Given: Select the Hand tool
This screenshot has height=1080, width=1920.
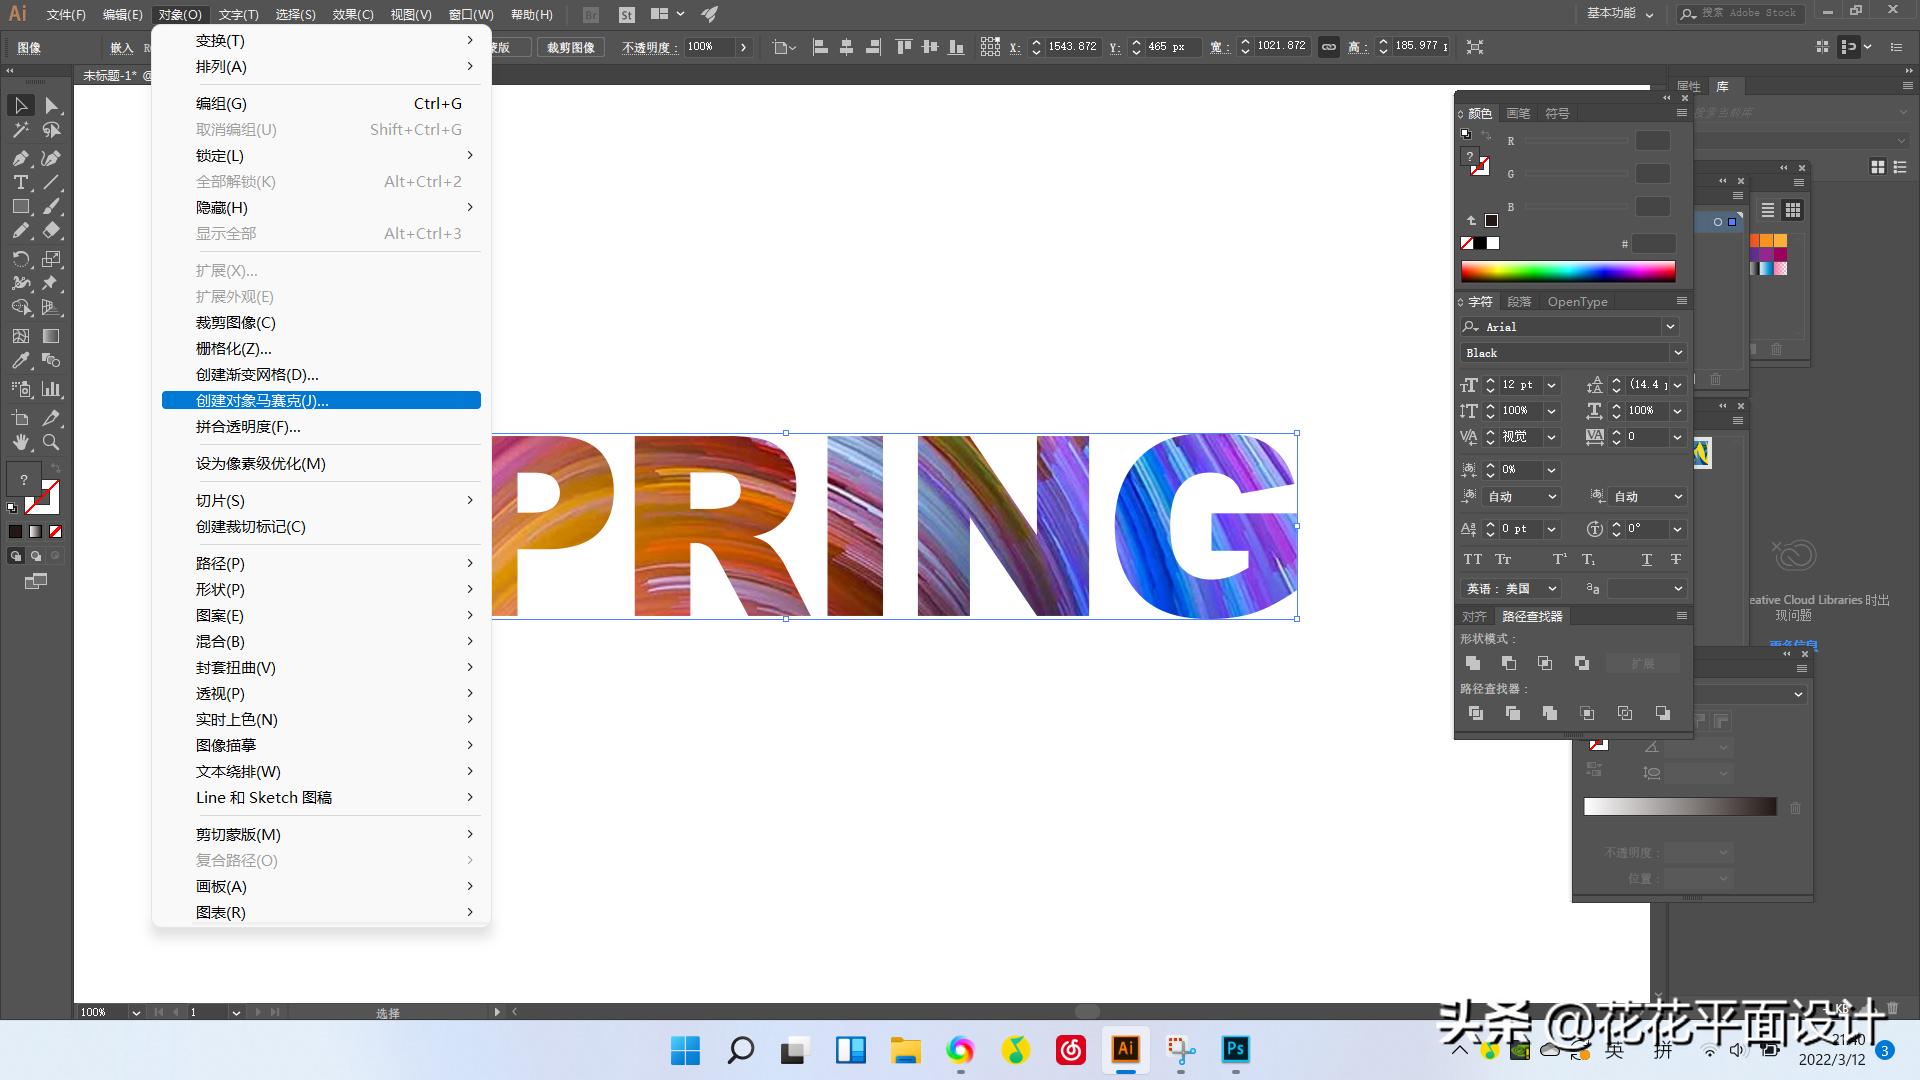Looking at the screenshot, I should tap(20, 442).
